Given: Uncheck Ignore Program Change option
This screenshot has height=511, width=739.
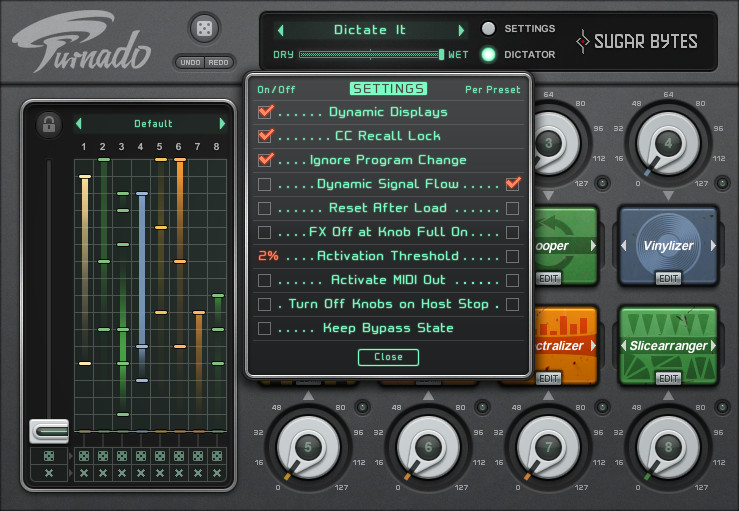Looking at the screenshot, I should point(265,160).
